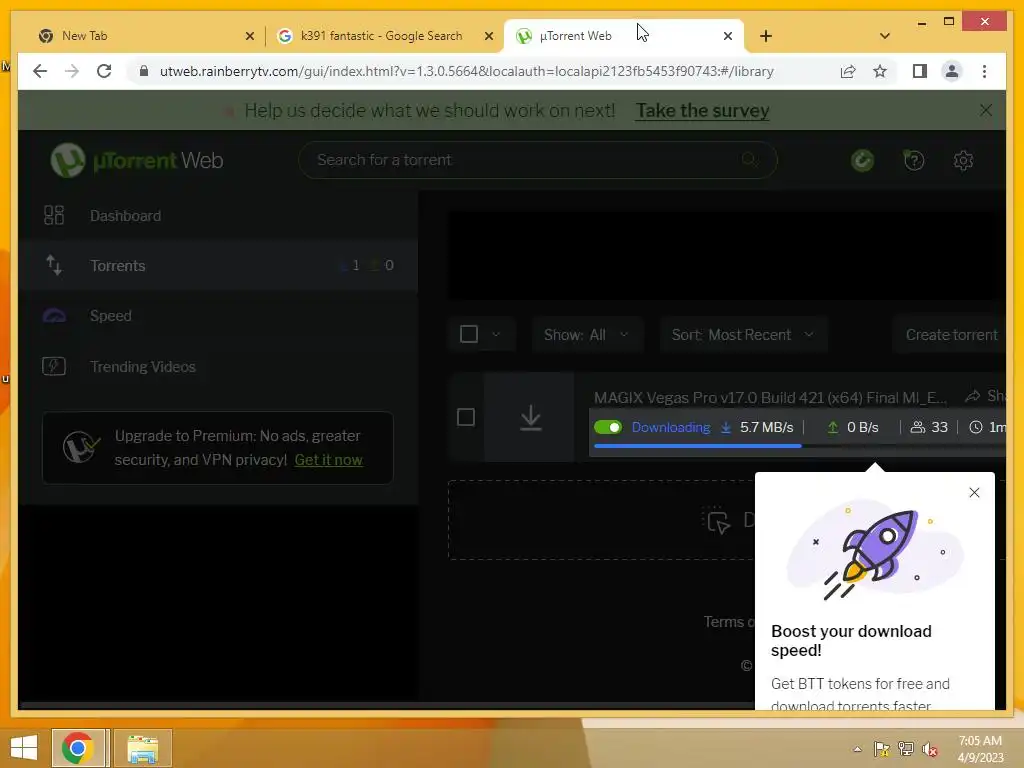Open a new tab with plus button
The height and width of the screenshot is (768, 1024).
tap(766, 36)
